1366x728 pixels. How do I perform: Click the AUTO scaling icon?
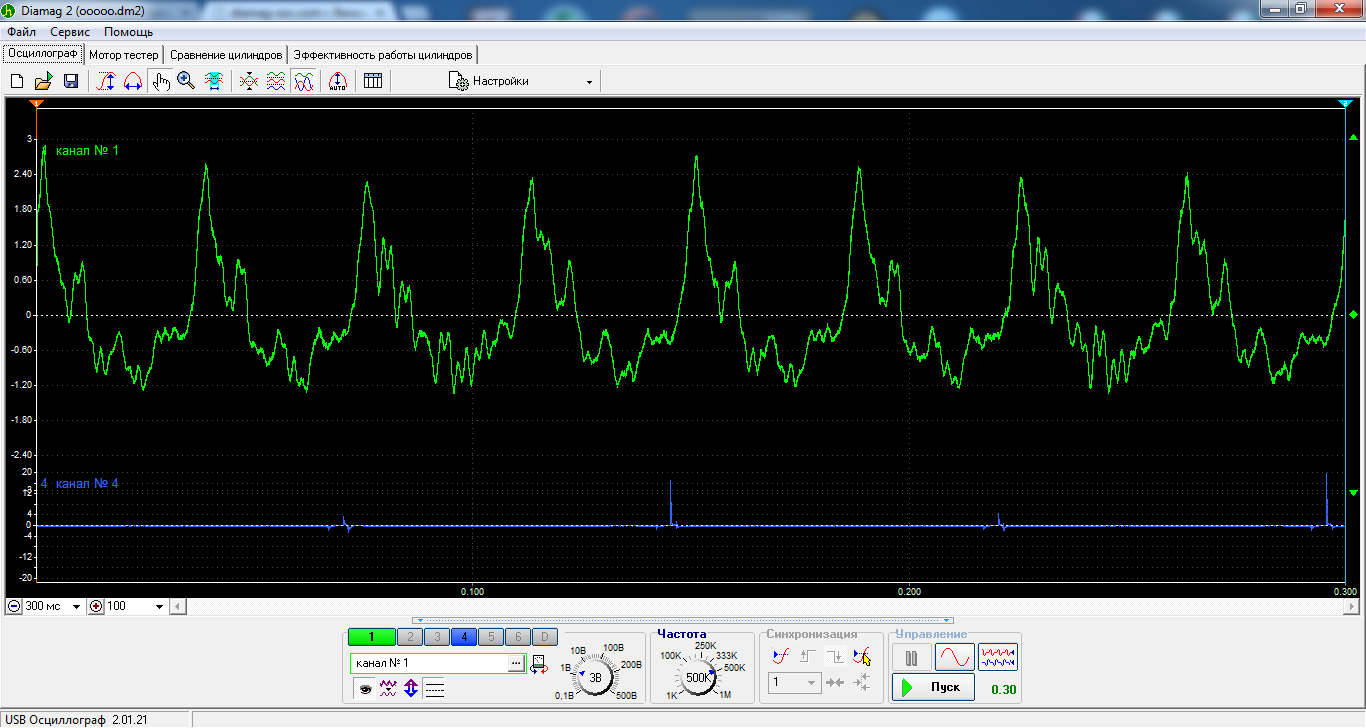tap(337, 82)
